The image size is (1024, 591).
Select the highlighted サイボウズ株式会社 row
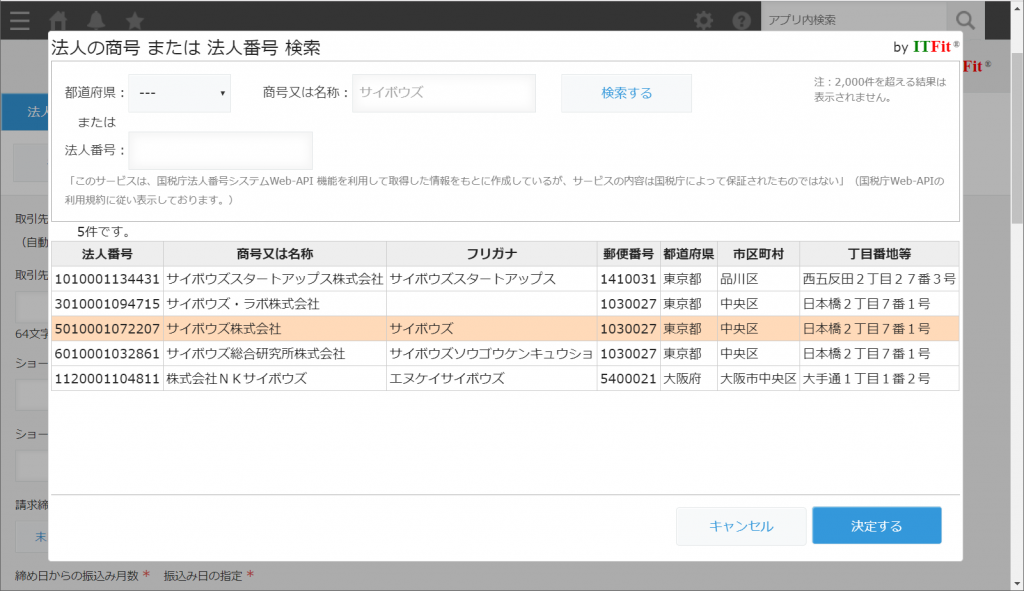tap(505, 328)
